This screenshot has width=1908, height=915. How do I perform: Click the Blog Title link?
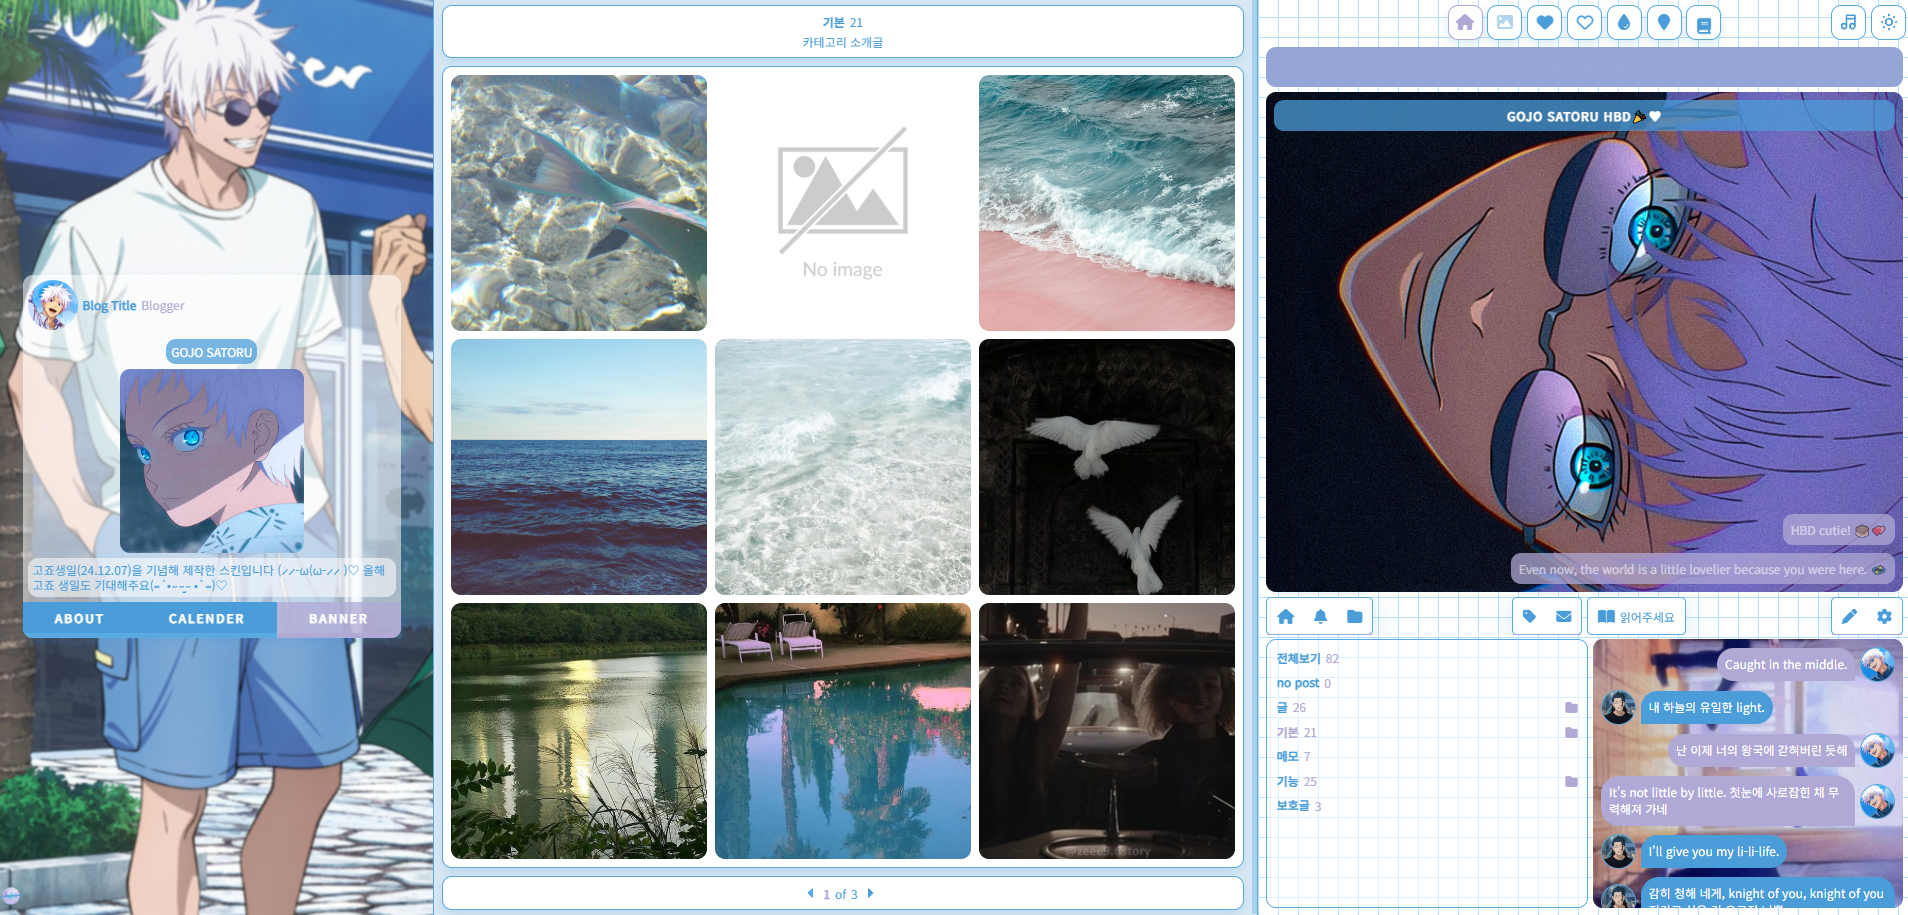[x=109, y=306]
